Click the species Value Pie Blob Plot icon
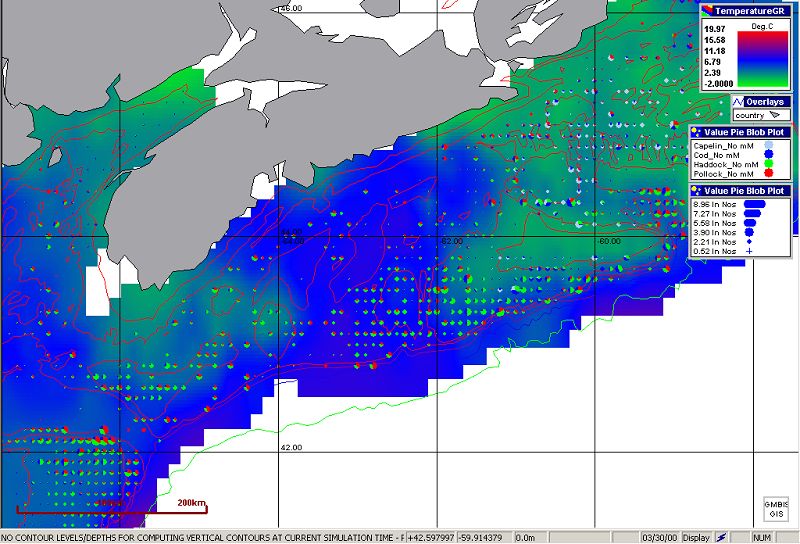 pyautogui.click(x=696, y=131)
